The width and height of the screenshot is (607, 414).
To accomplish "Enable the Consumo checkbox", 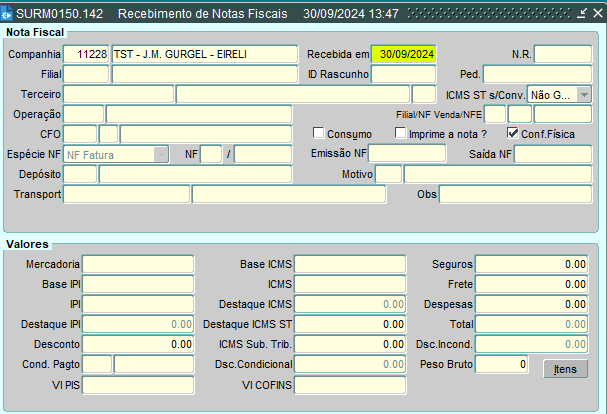I will 319,133.
